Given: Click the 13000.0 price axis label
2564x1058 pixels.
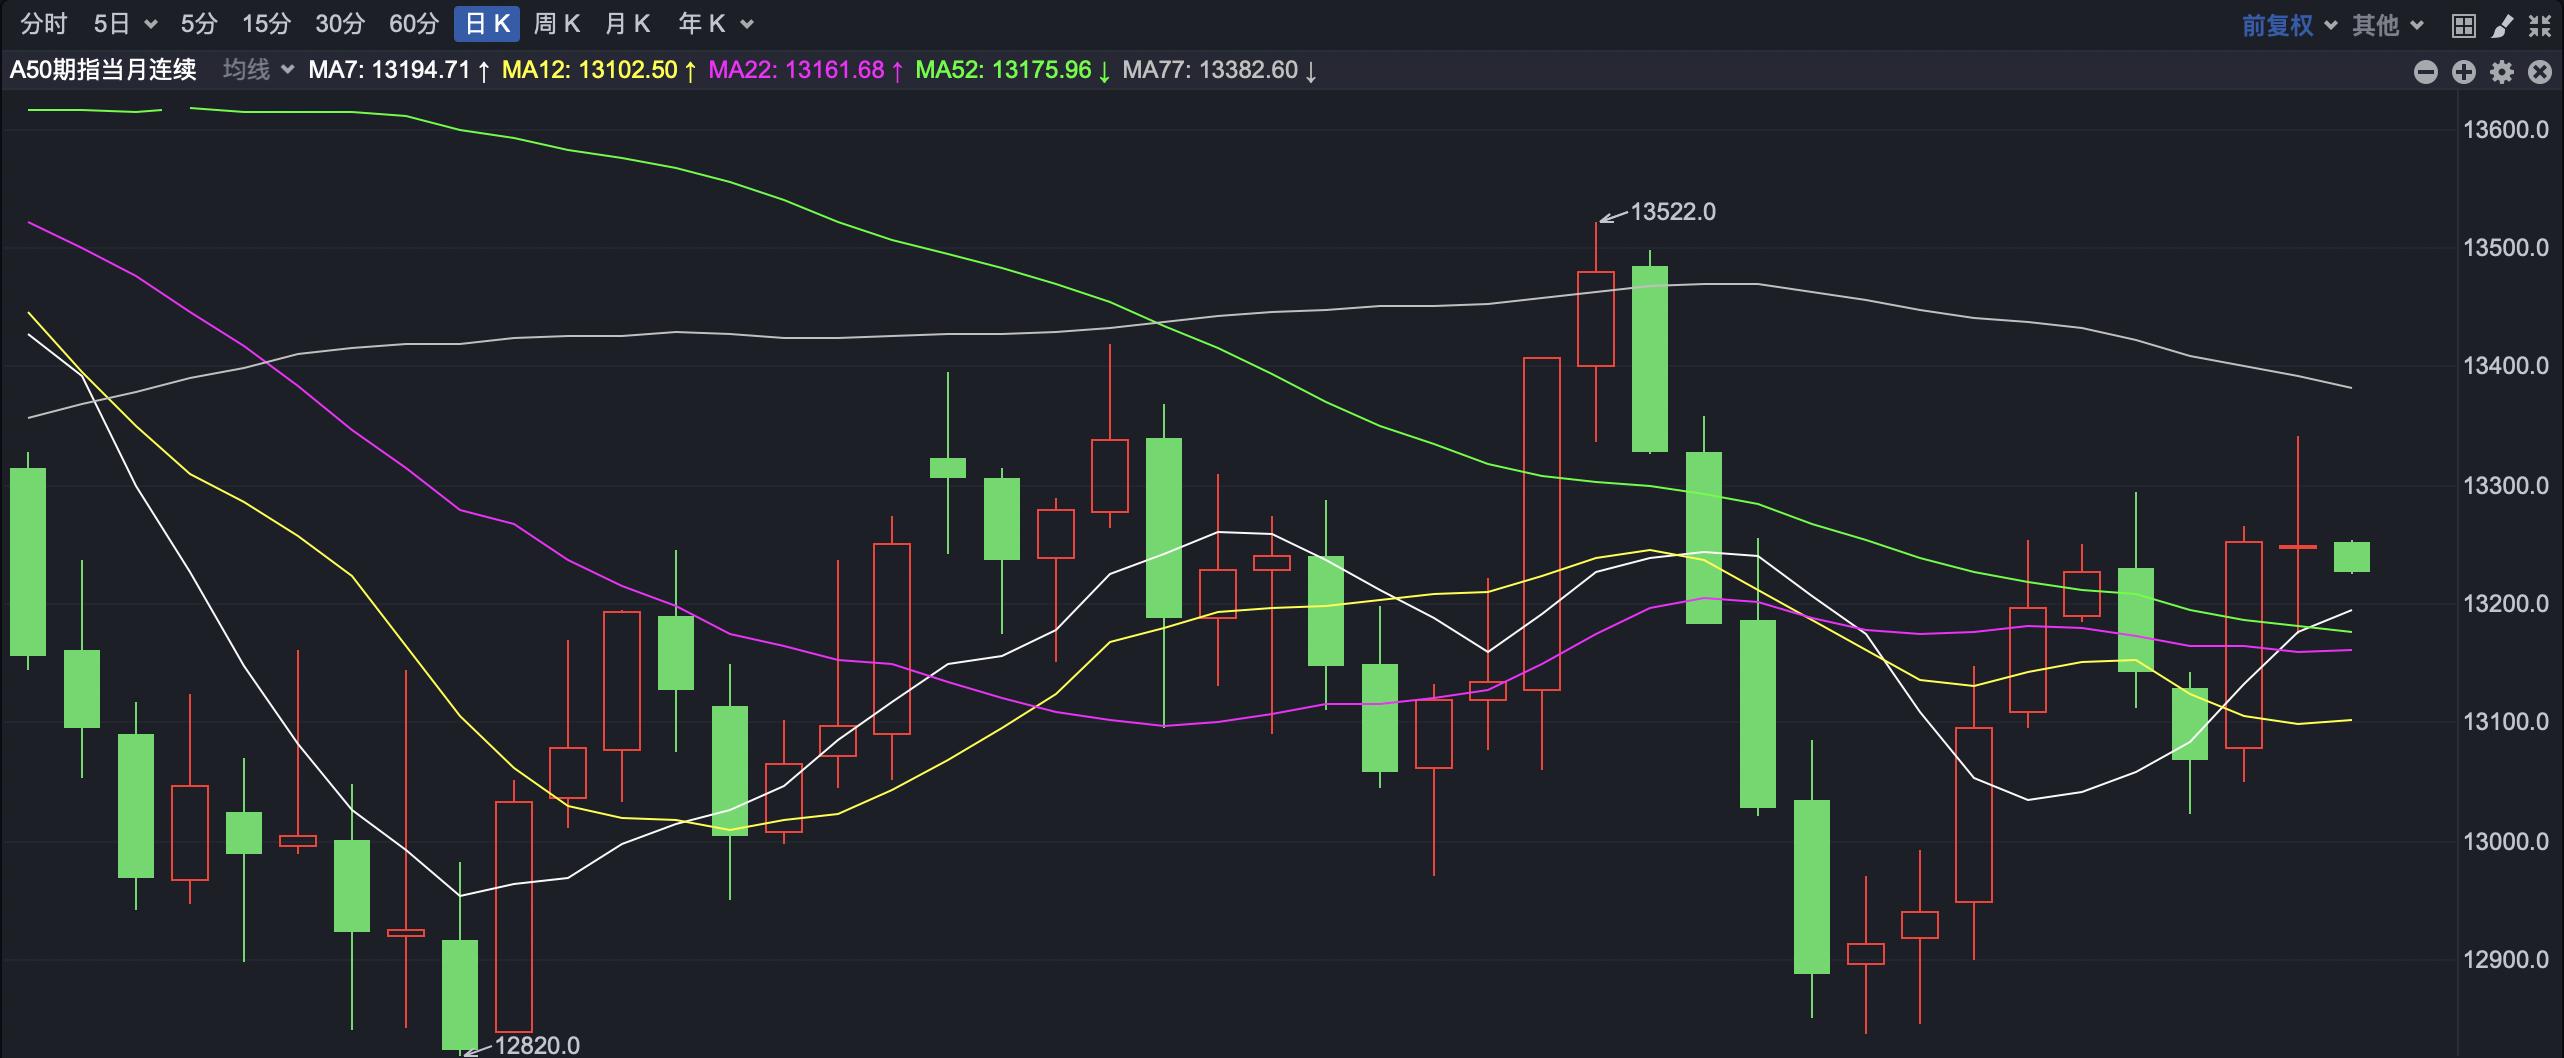Looking at the screenshot, I should (2506, 842).
